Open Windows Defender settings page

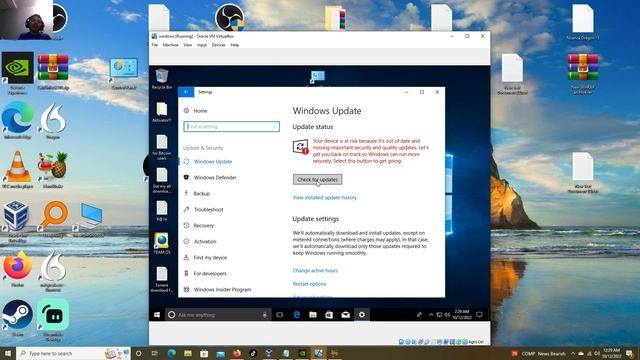[x=215, y=178]
